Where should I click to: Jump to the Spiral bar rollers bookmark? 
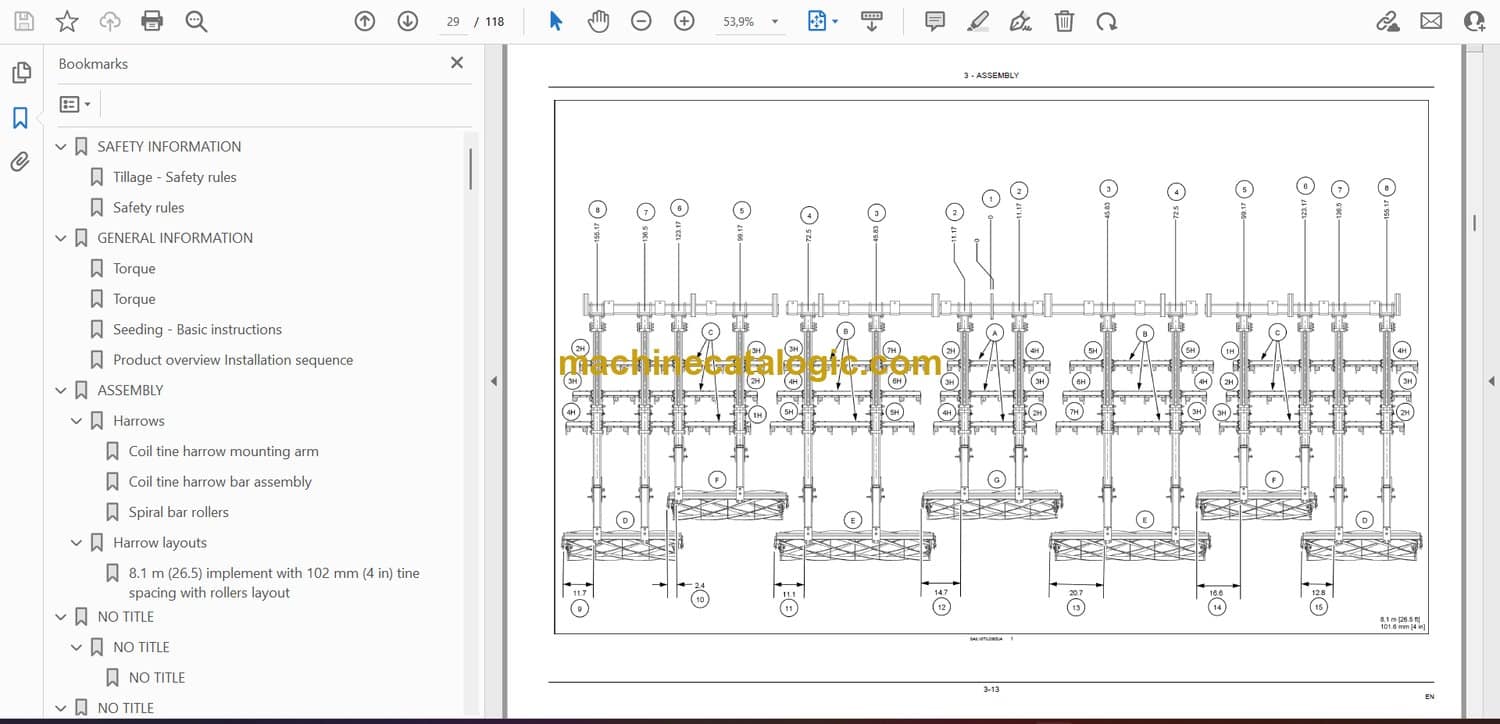(x=179, y=513)
